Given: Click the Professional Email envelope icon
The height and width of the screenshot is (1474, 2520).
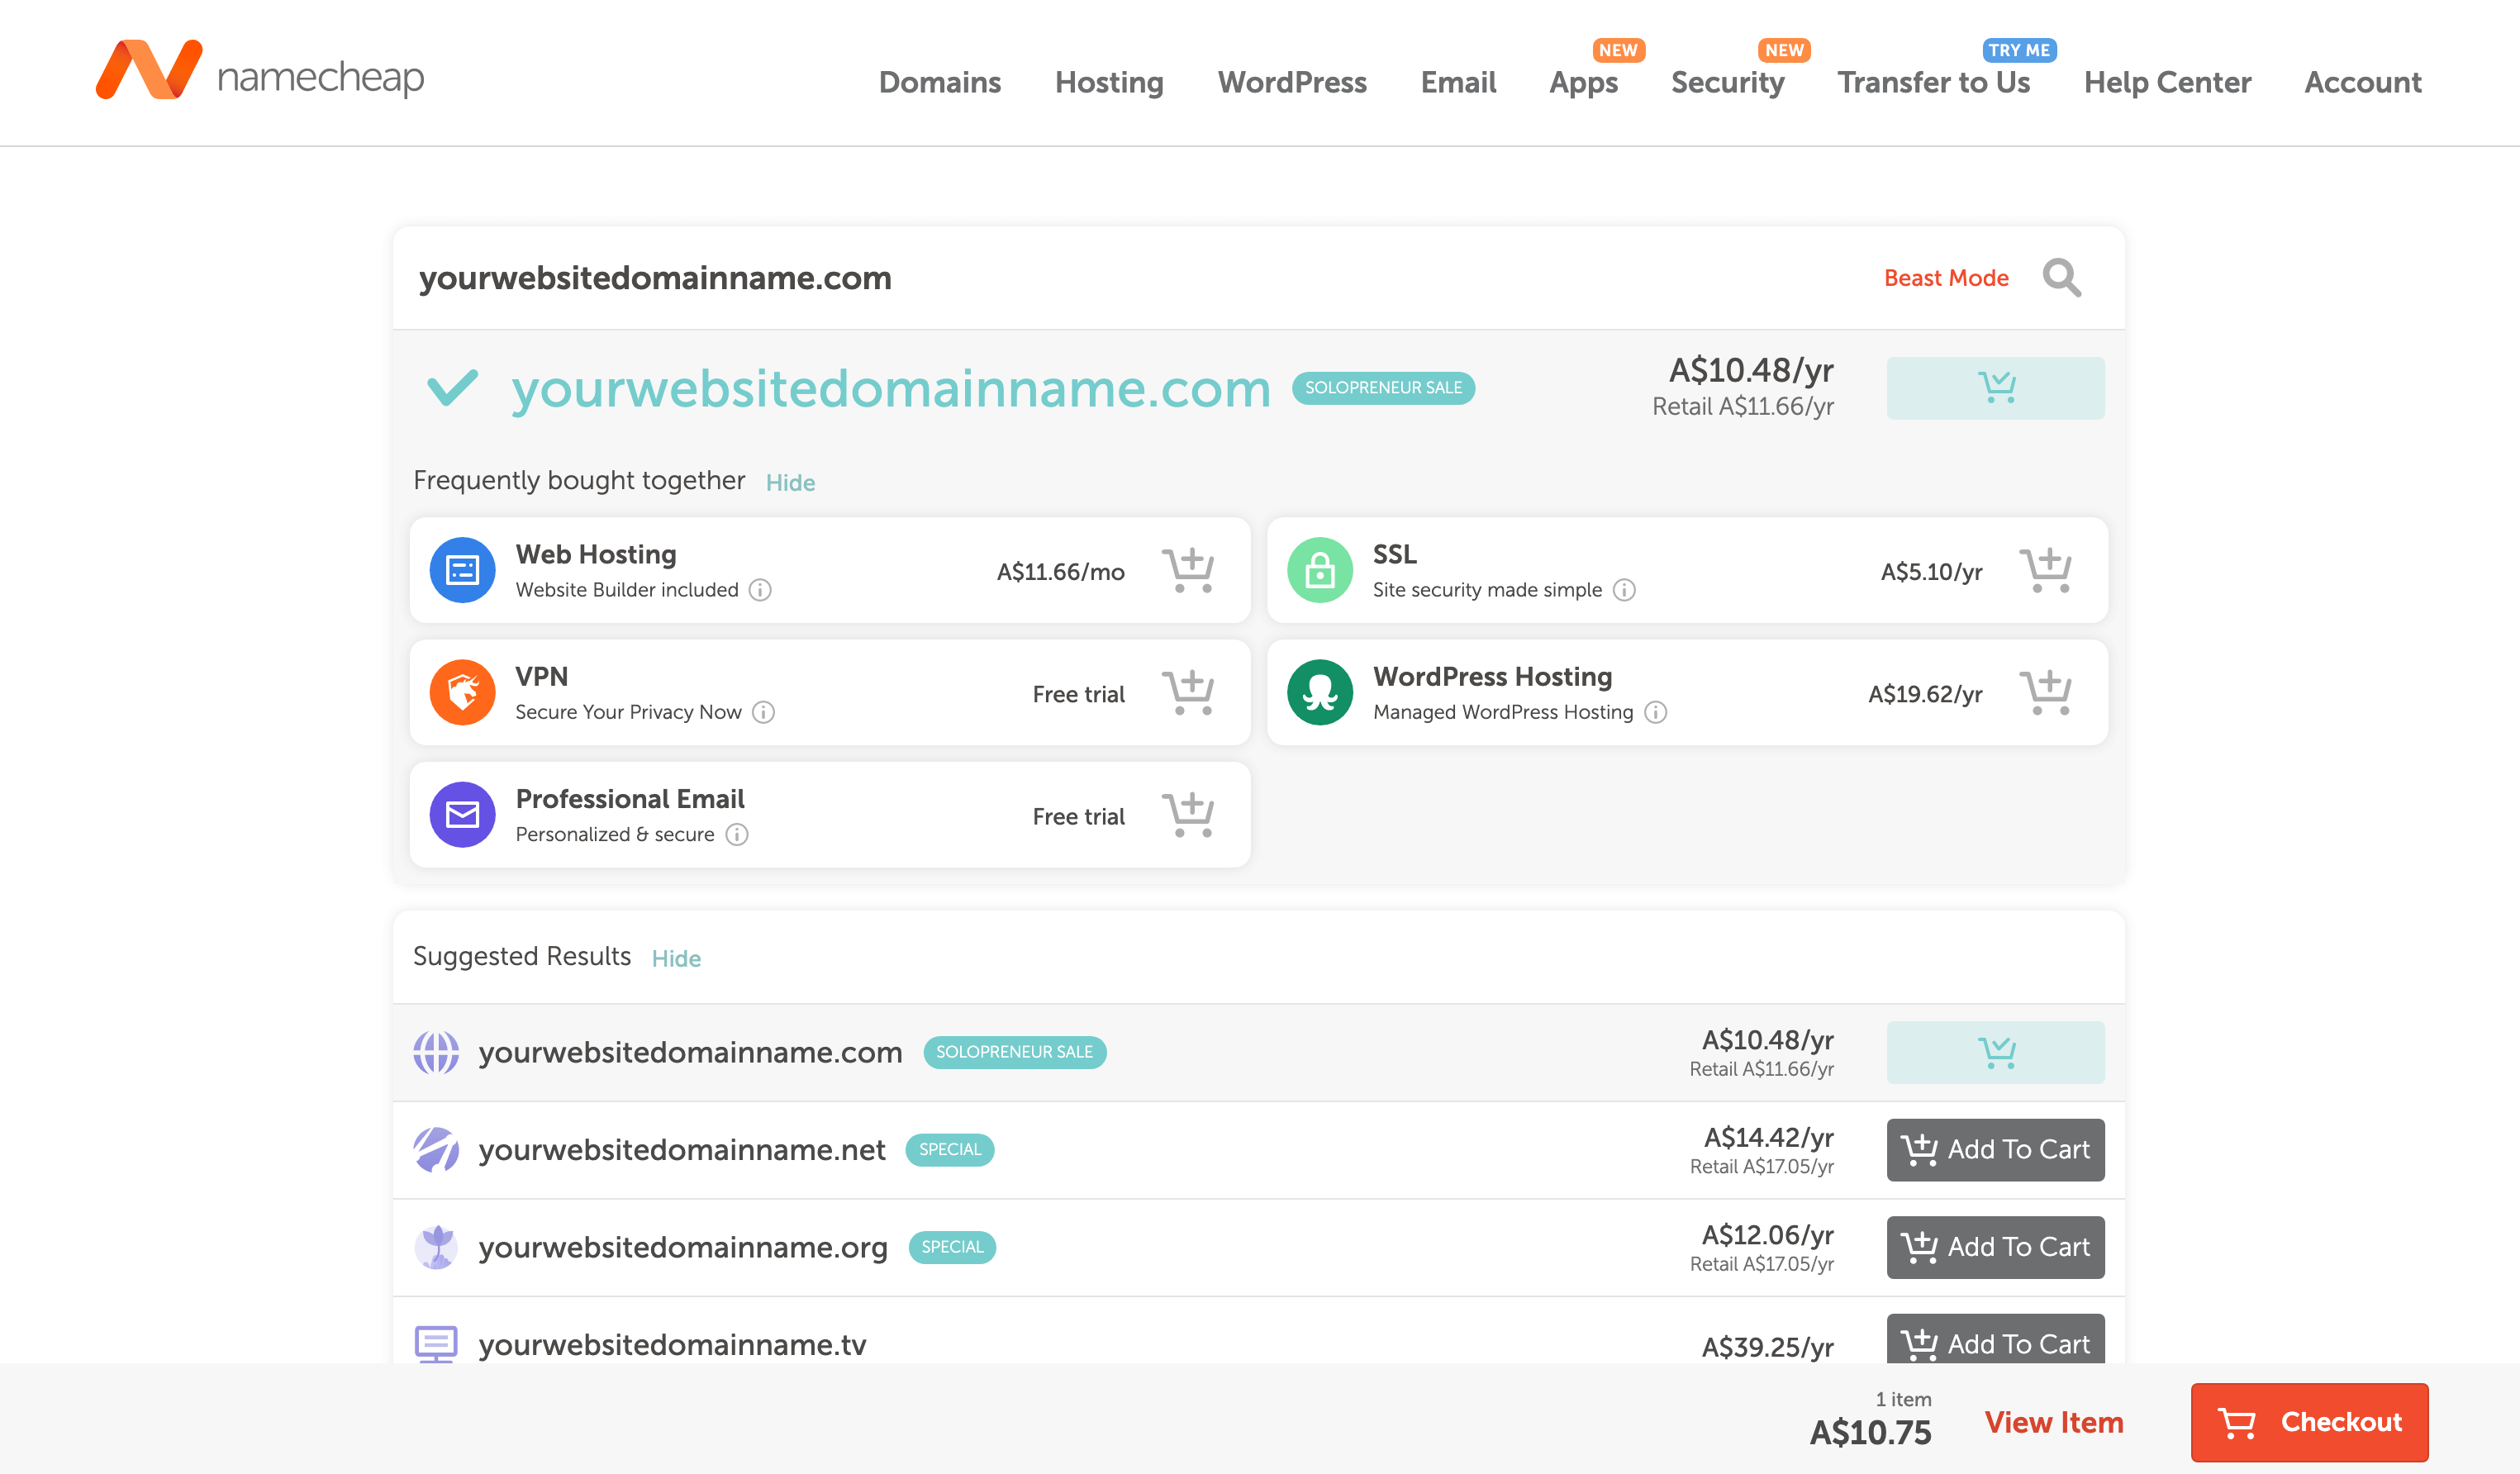Looking at the screenshot, I should (462, 814).
